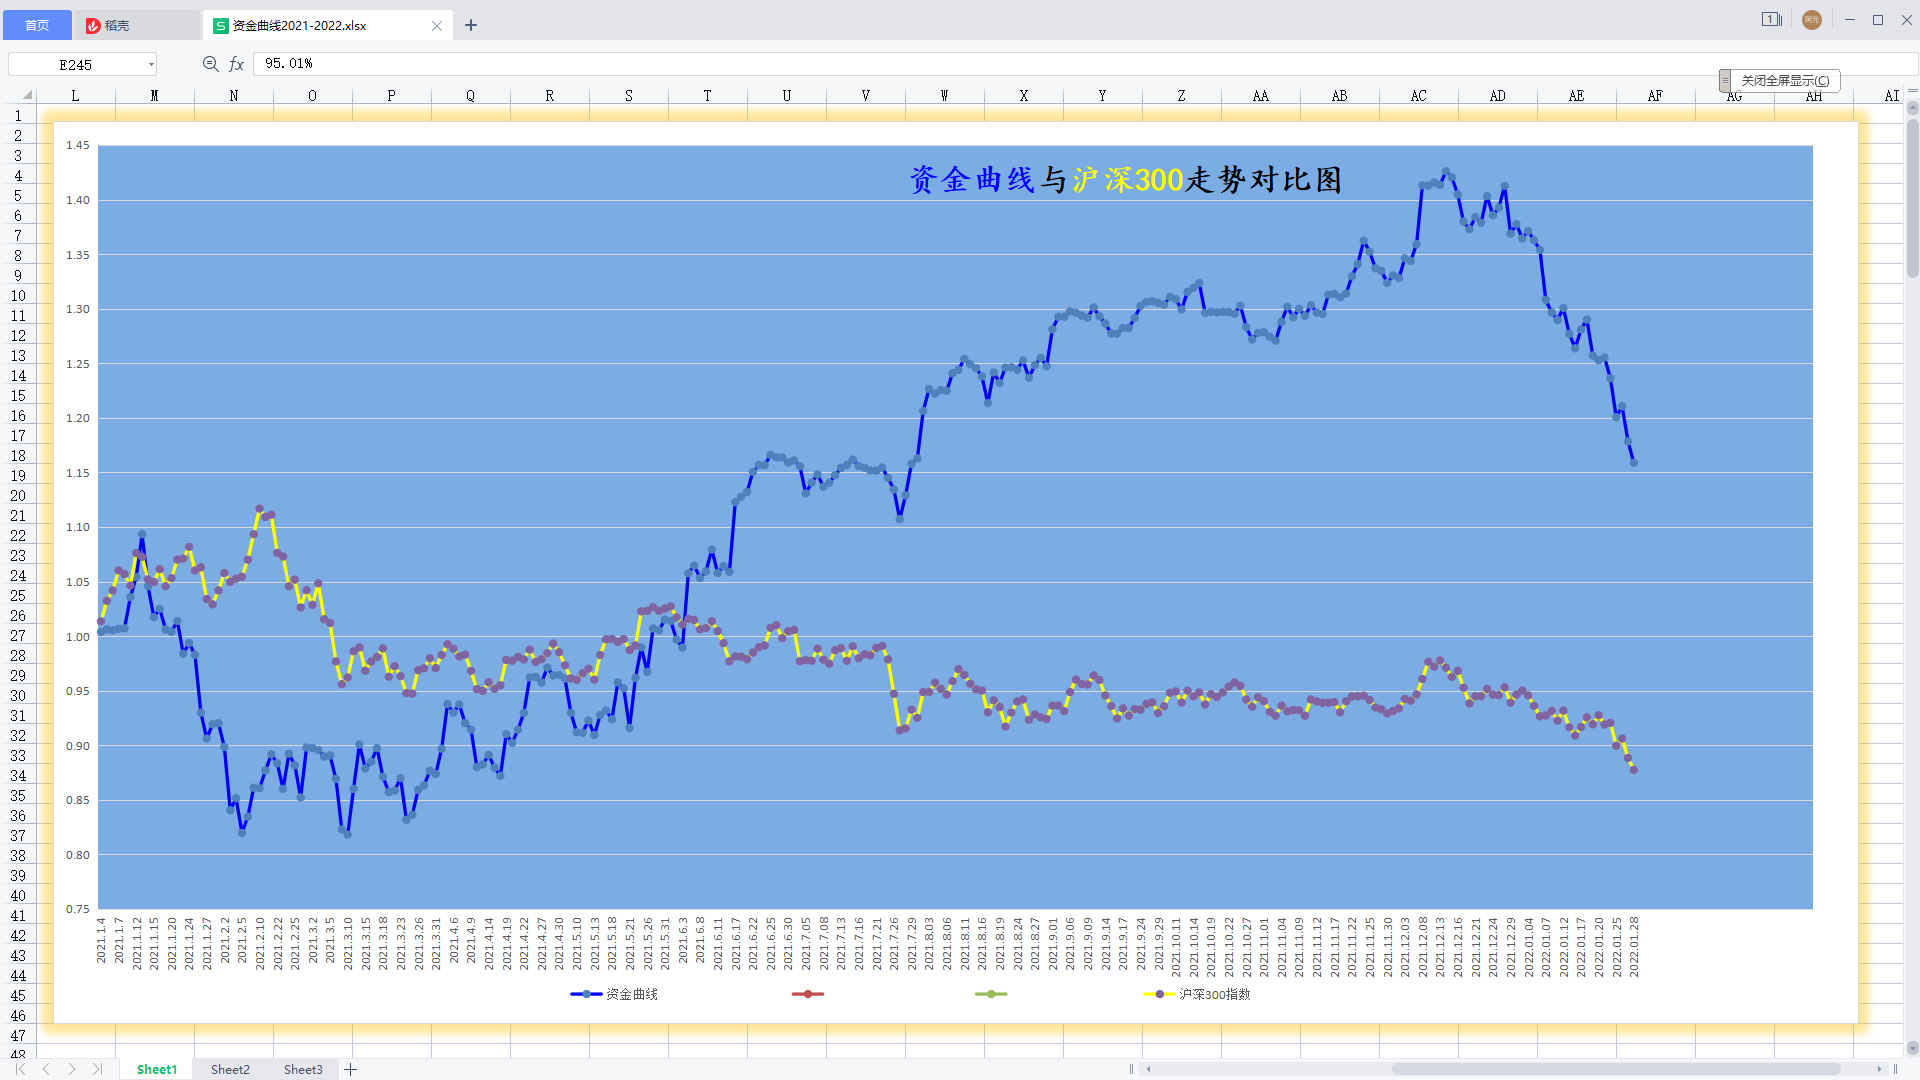Close the 资金曲线2021-2022.xlsx document tab
The width and height of the screenshot is (1920, 1080).
437,25
